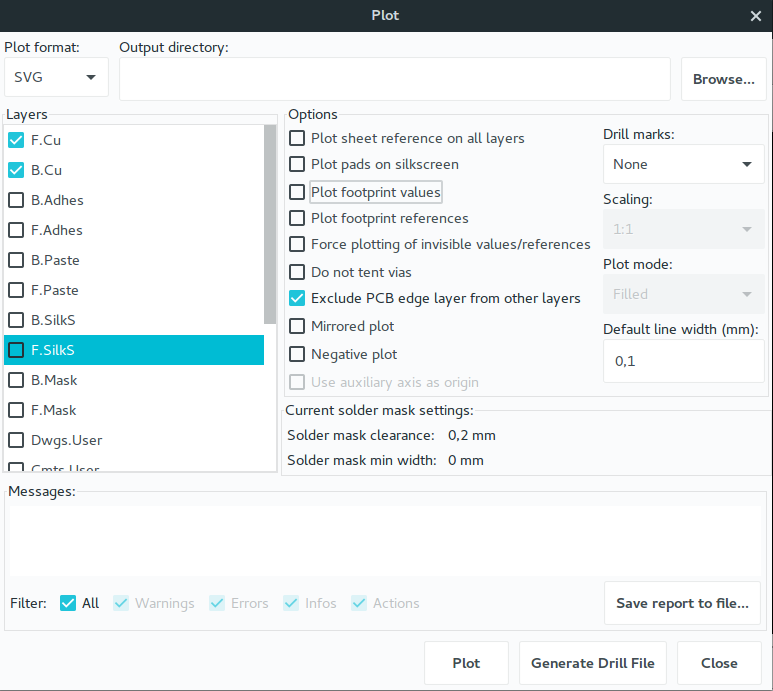Check Do not tent vias
The image size is (773, 691).
297,272
